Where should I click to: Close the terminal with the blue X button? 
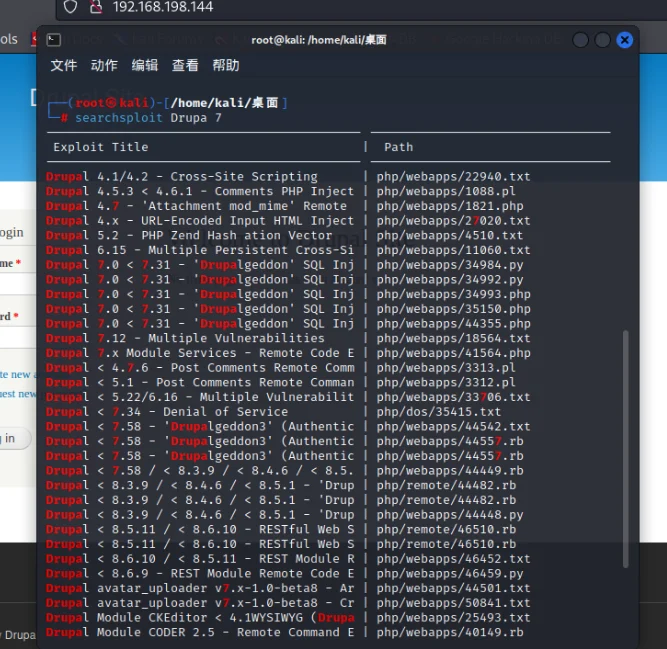click(624, 40)
